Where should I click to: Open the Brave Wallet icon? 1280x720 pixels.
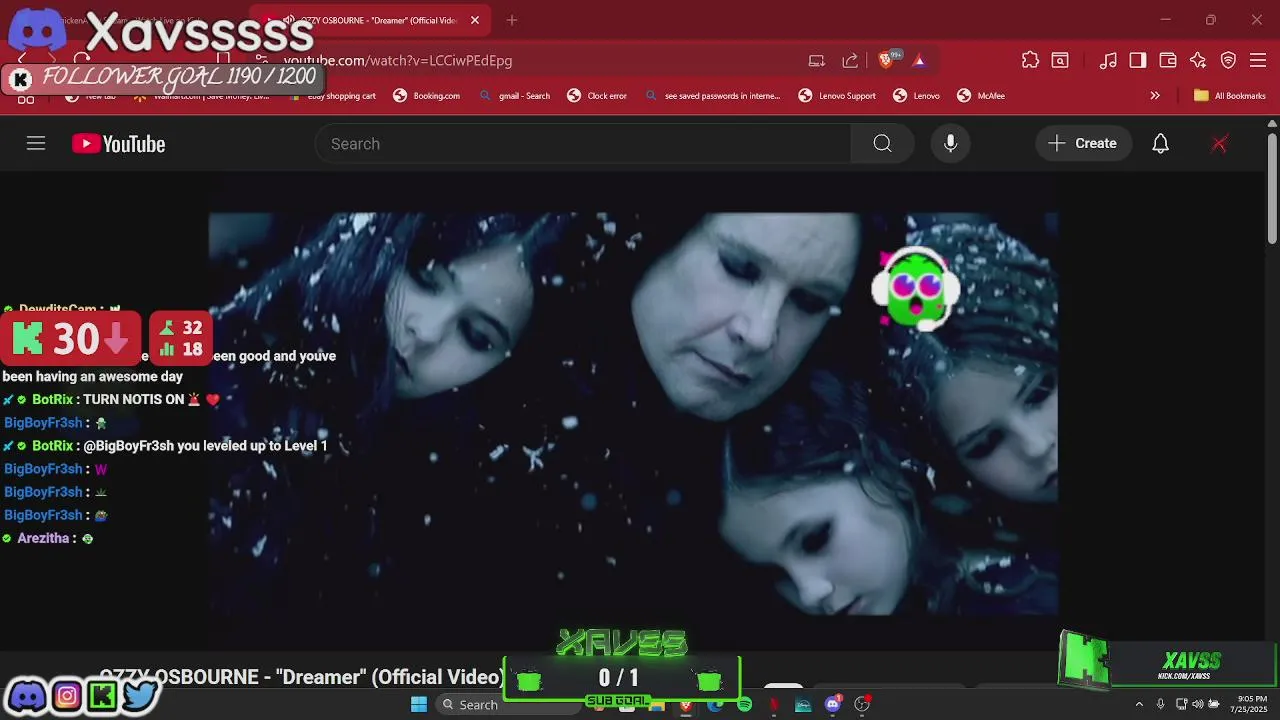1168,60
